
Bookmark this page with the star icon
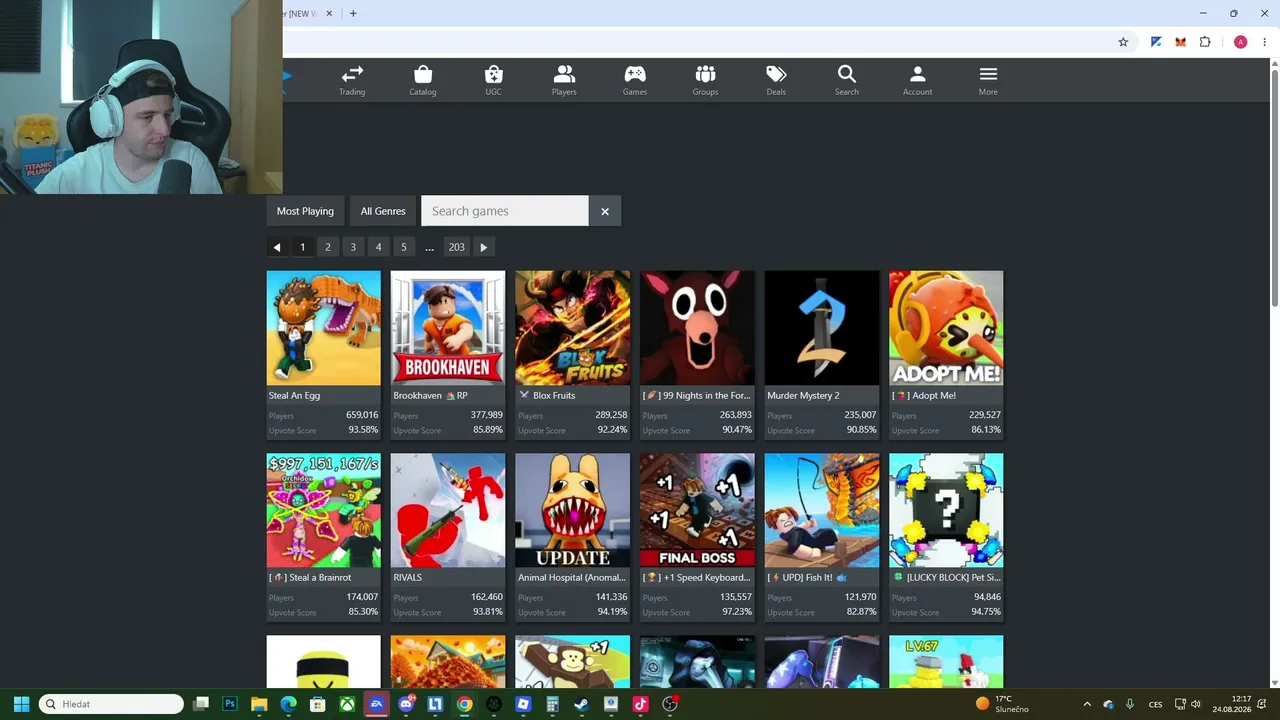[1123, 42]
